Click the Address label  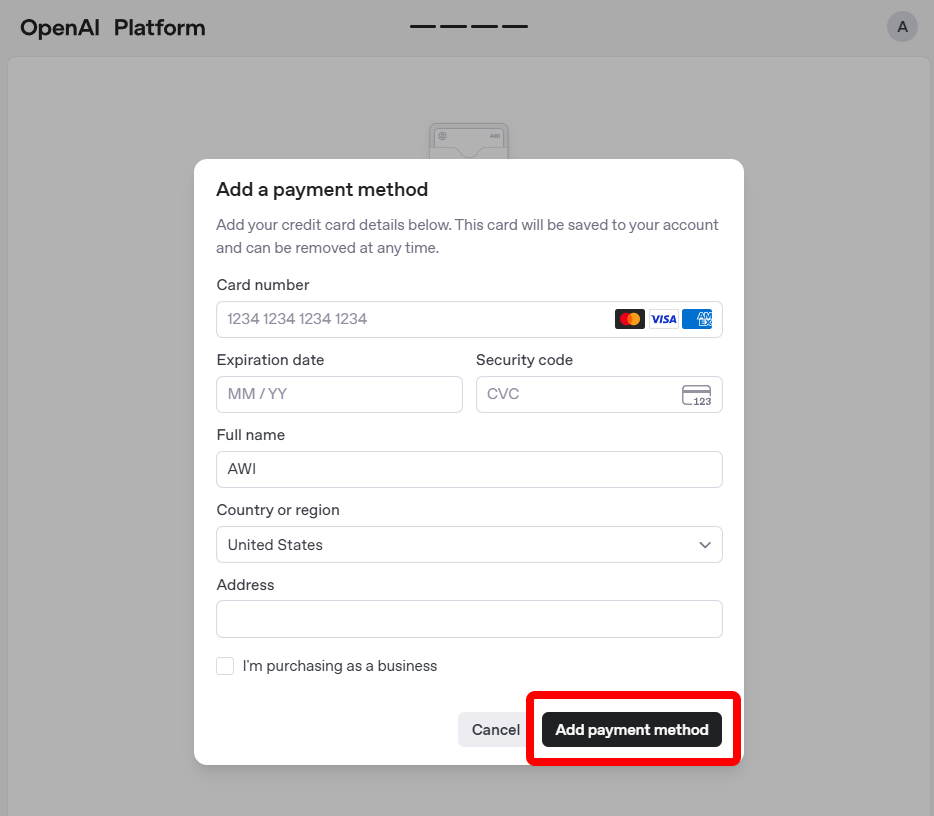point(245,585)
